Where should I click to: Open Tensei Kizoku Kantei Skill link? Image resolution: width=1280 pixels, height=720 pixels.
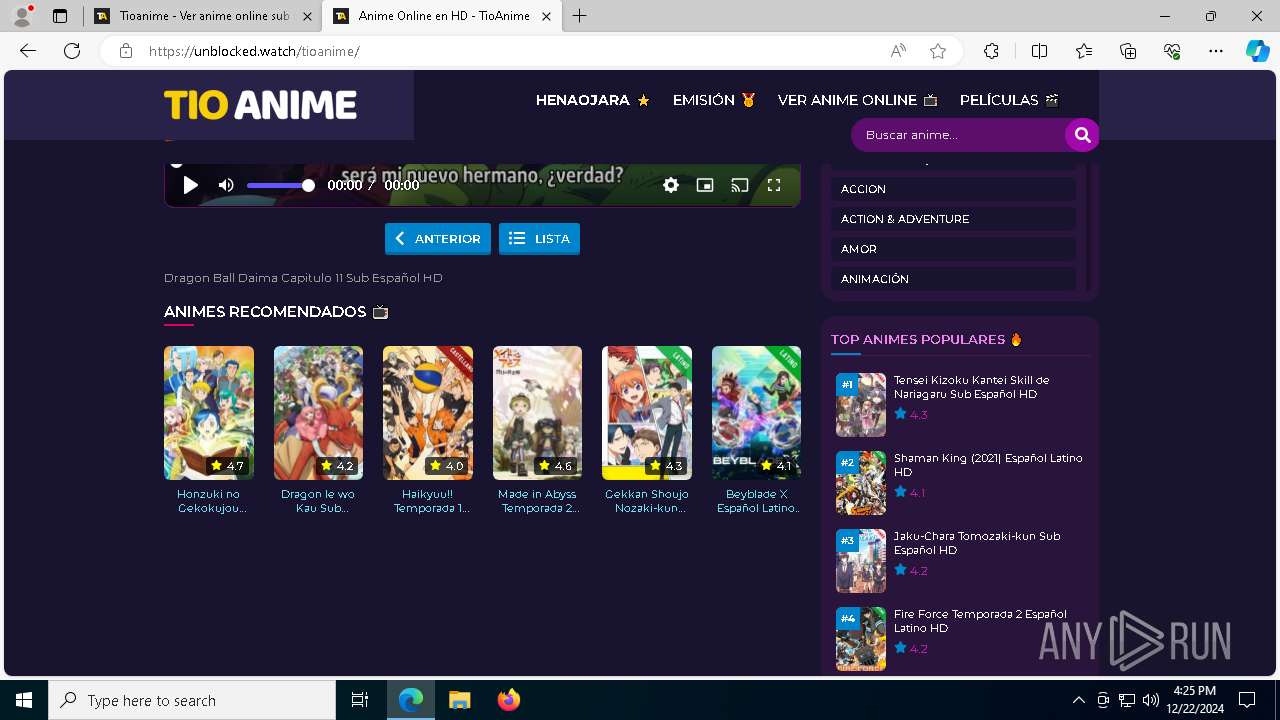point(971,387)
